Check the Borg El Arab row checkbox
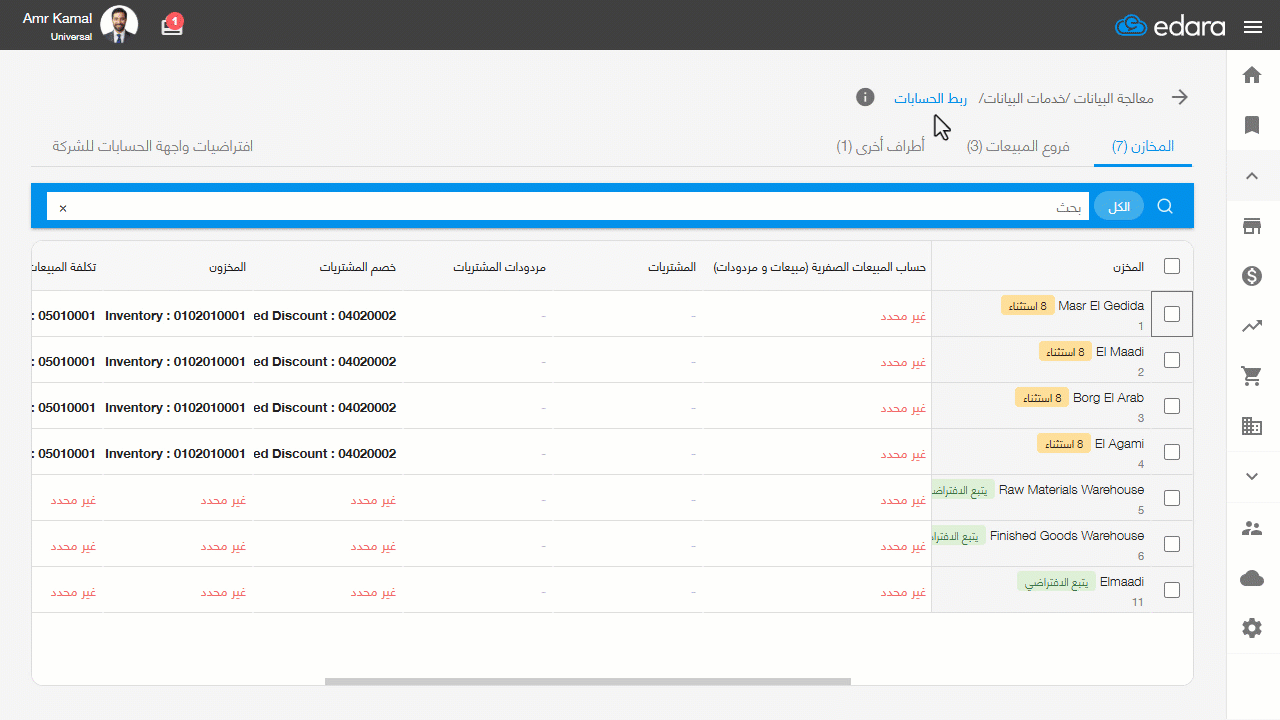Image resolution: width=1280 pixels, height=720 pixels. (x=1172, y=406)
